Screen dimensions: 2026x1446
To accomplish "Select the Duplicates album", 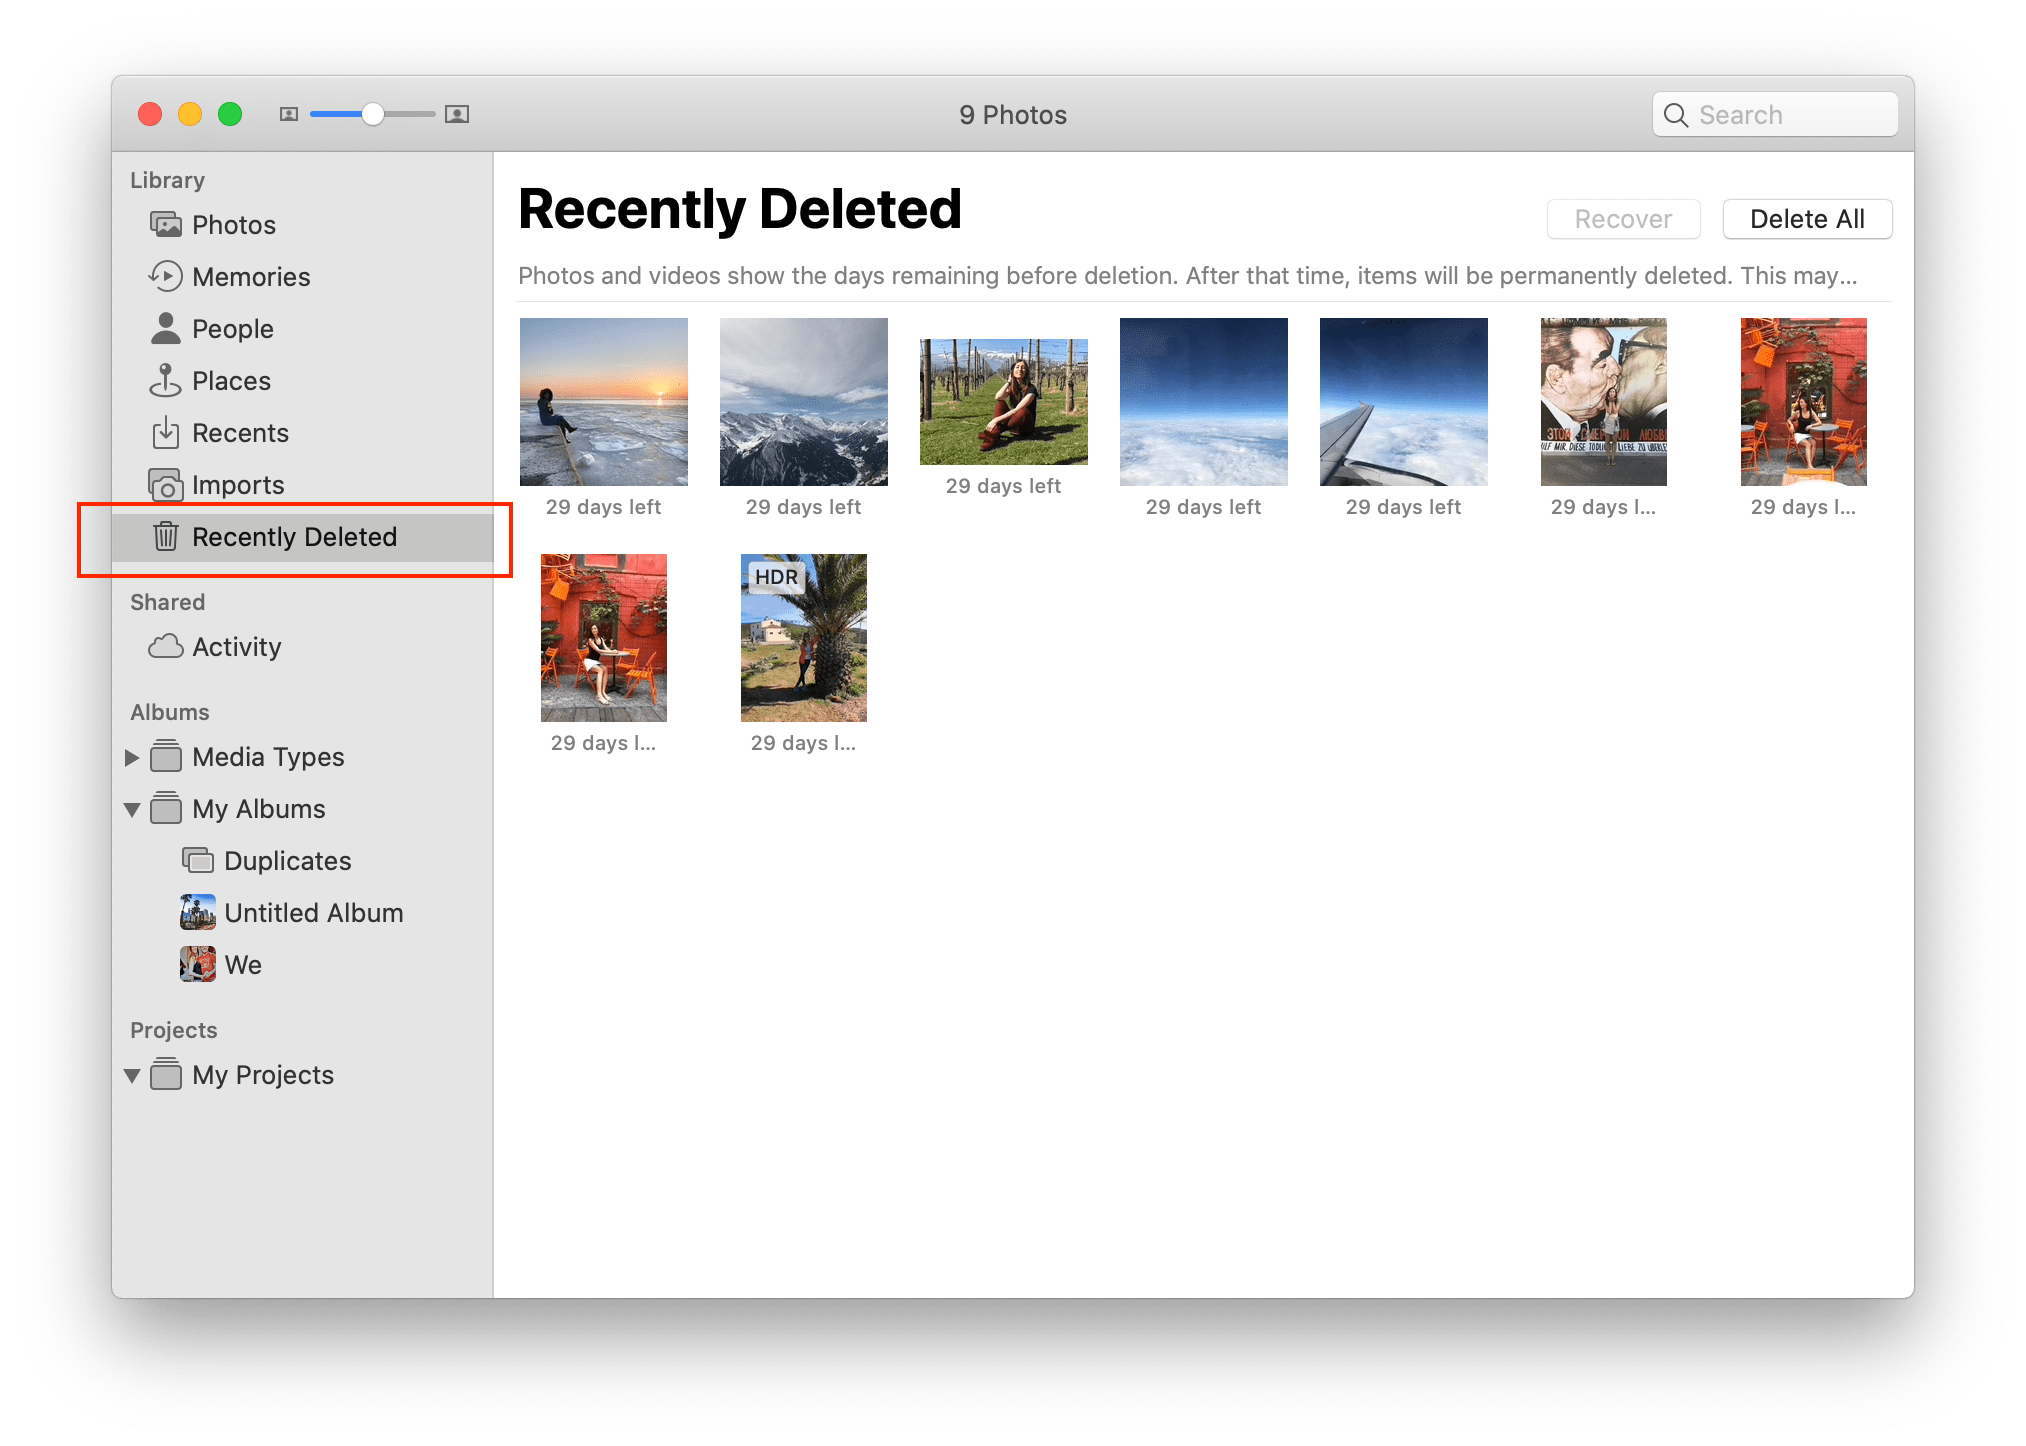I will tap(286, 859).
